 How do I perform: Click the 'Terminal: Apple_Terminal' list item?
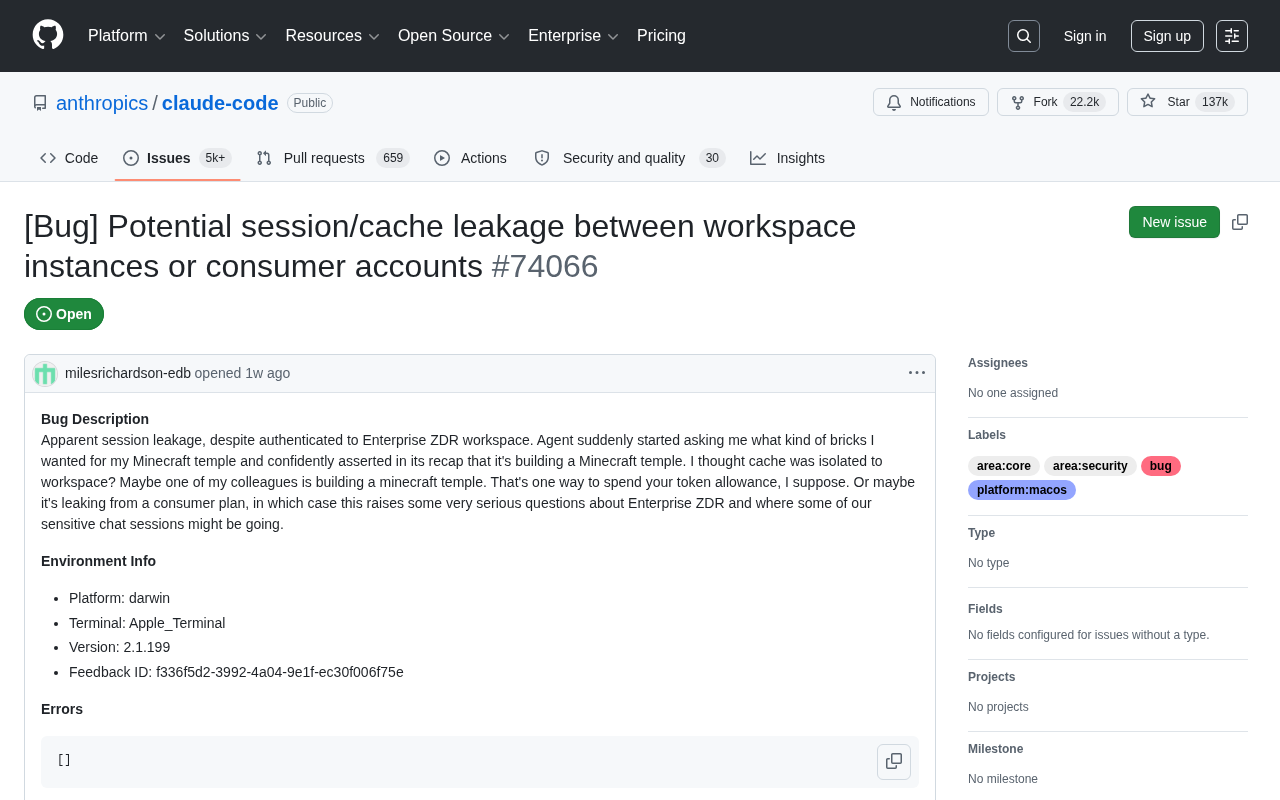(x=147, y=623)
